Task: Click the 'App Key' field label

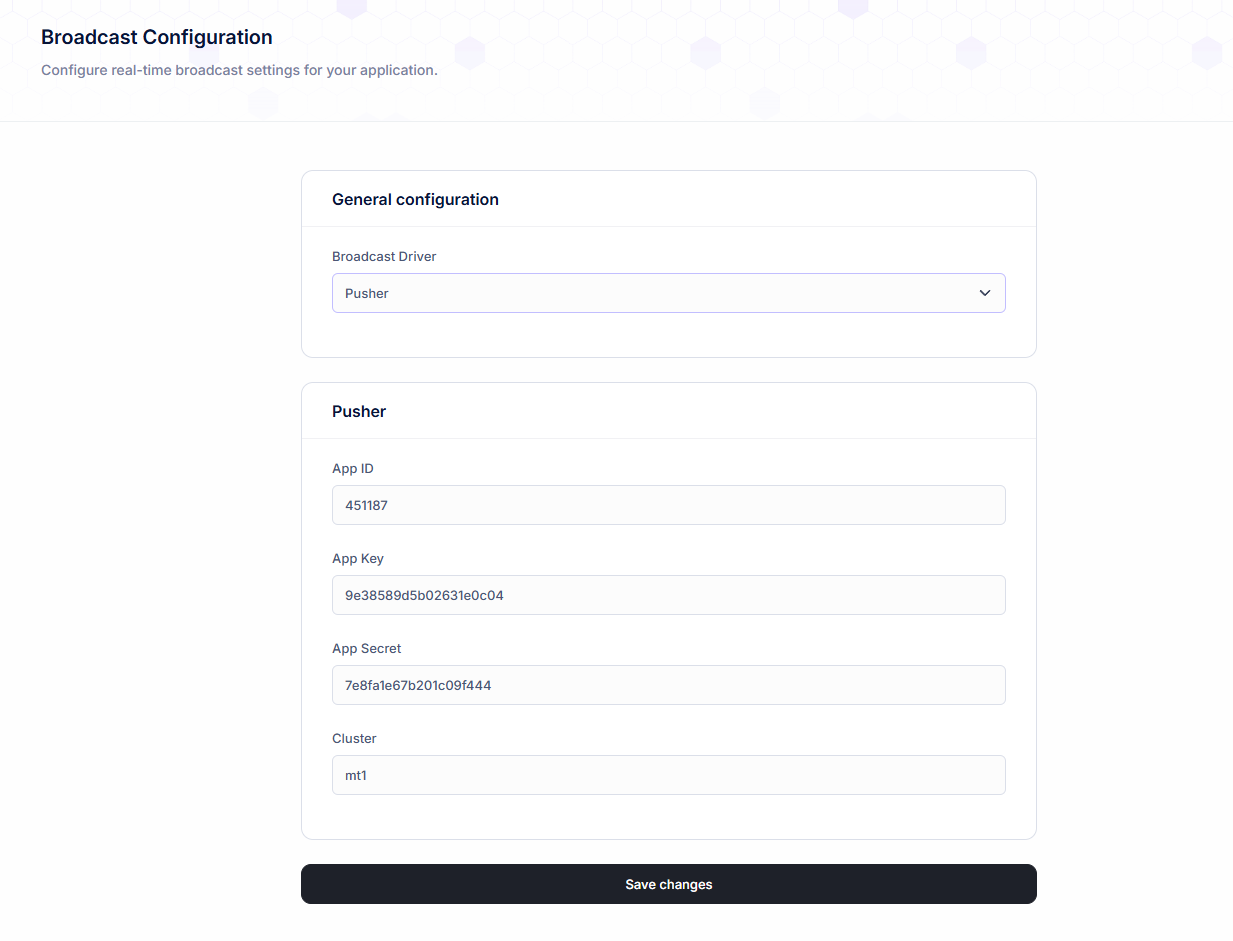Action: point(358,558)
